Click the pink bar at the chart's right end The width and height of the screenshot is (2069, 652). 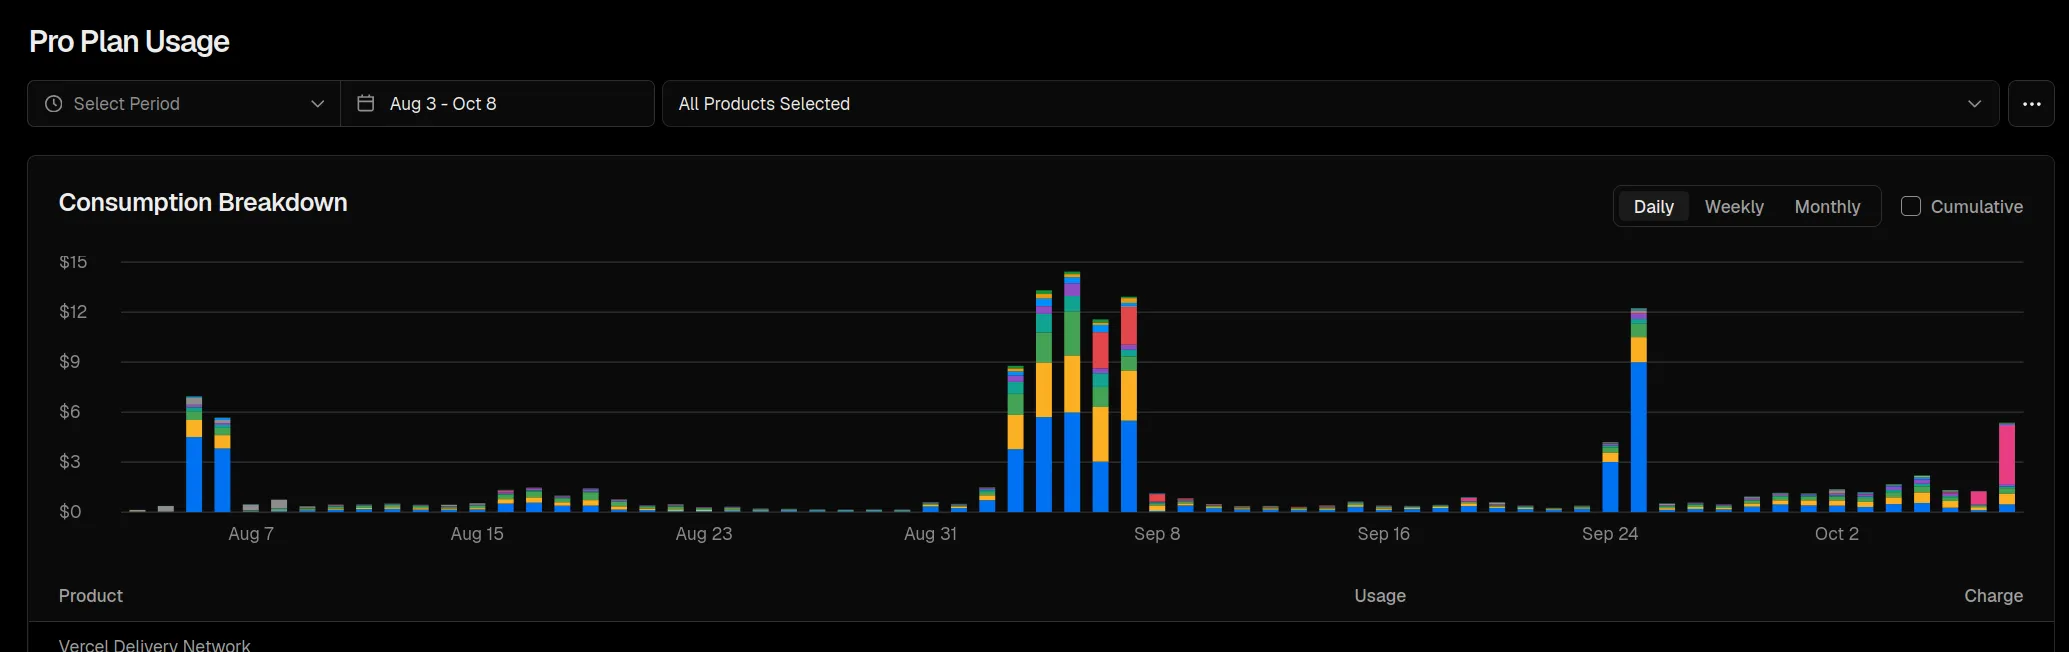click(2006, 467)
